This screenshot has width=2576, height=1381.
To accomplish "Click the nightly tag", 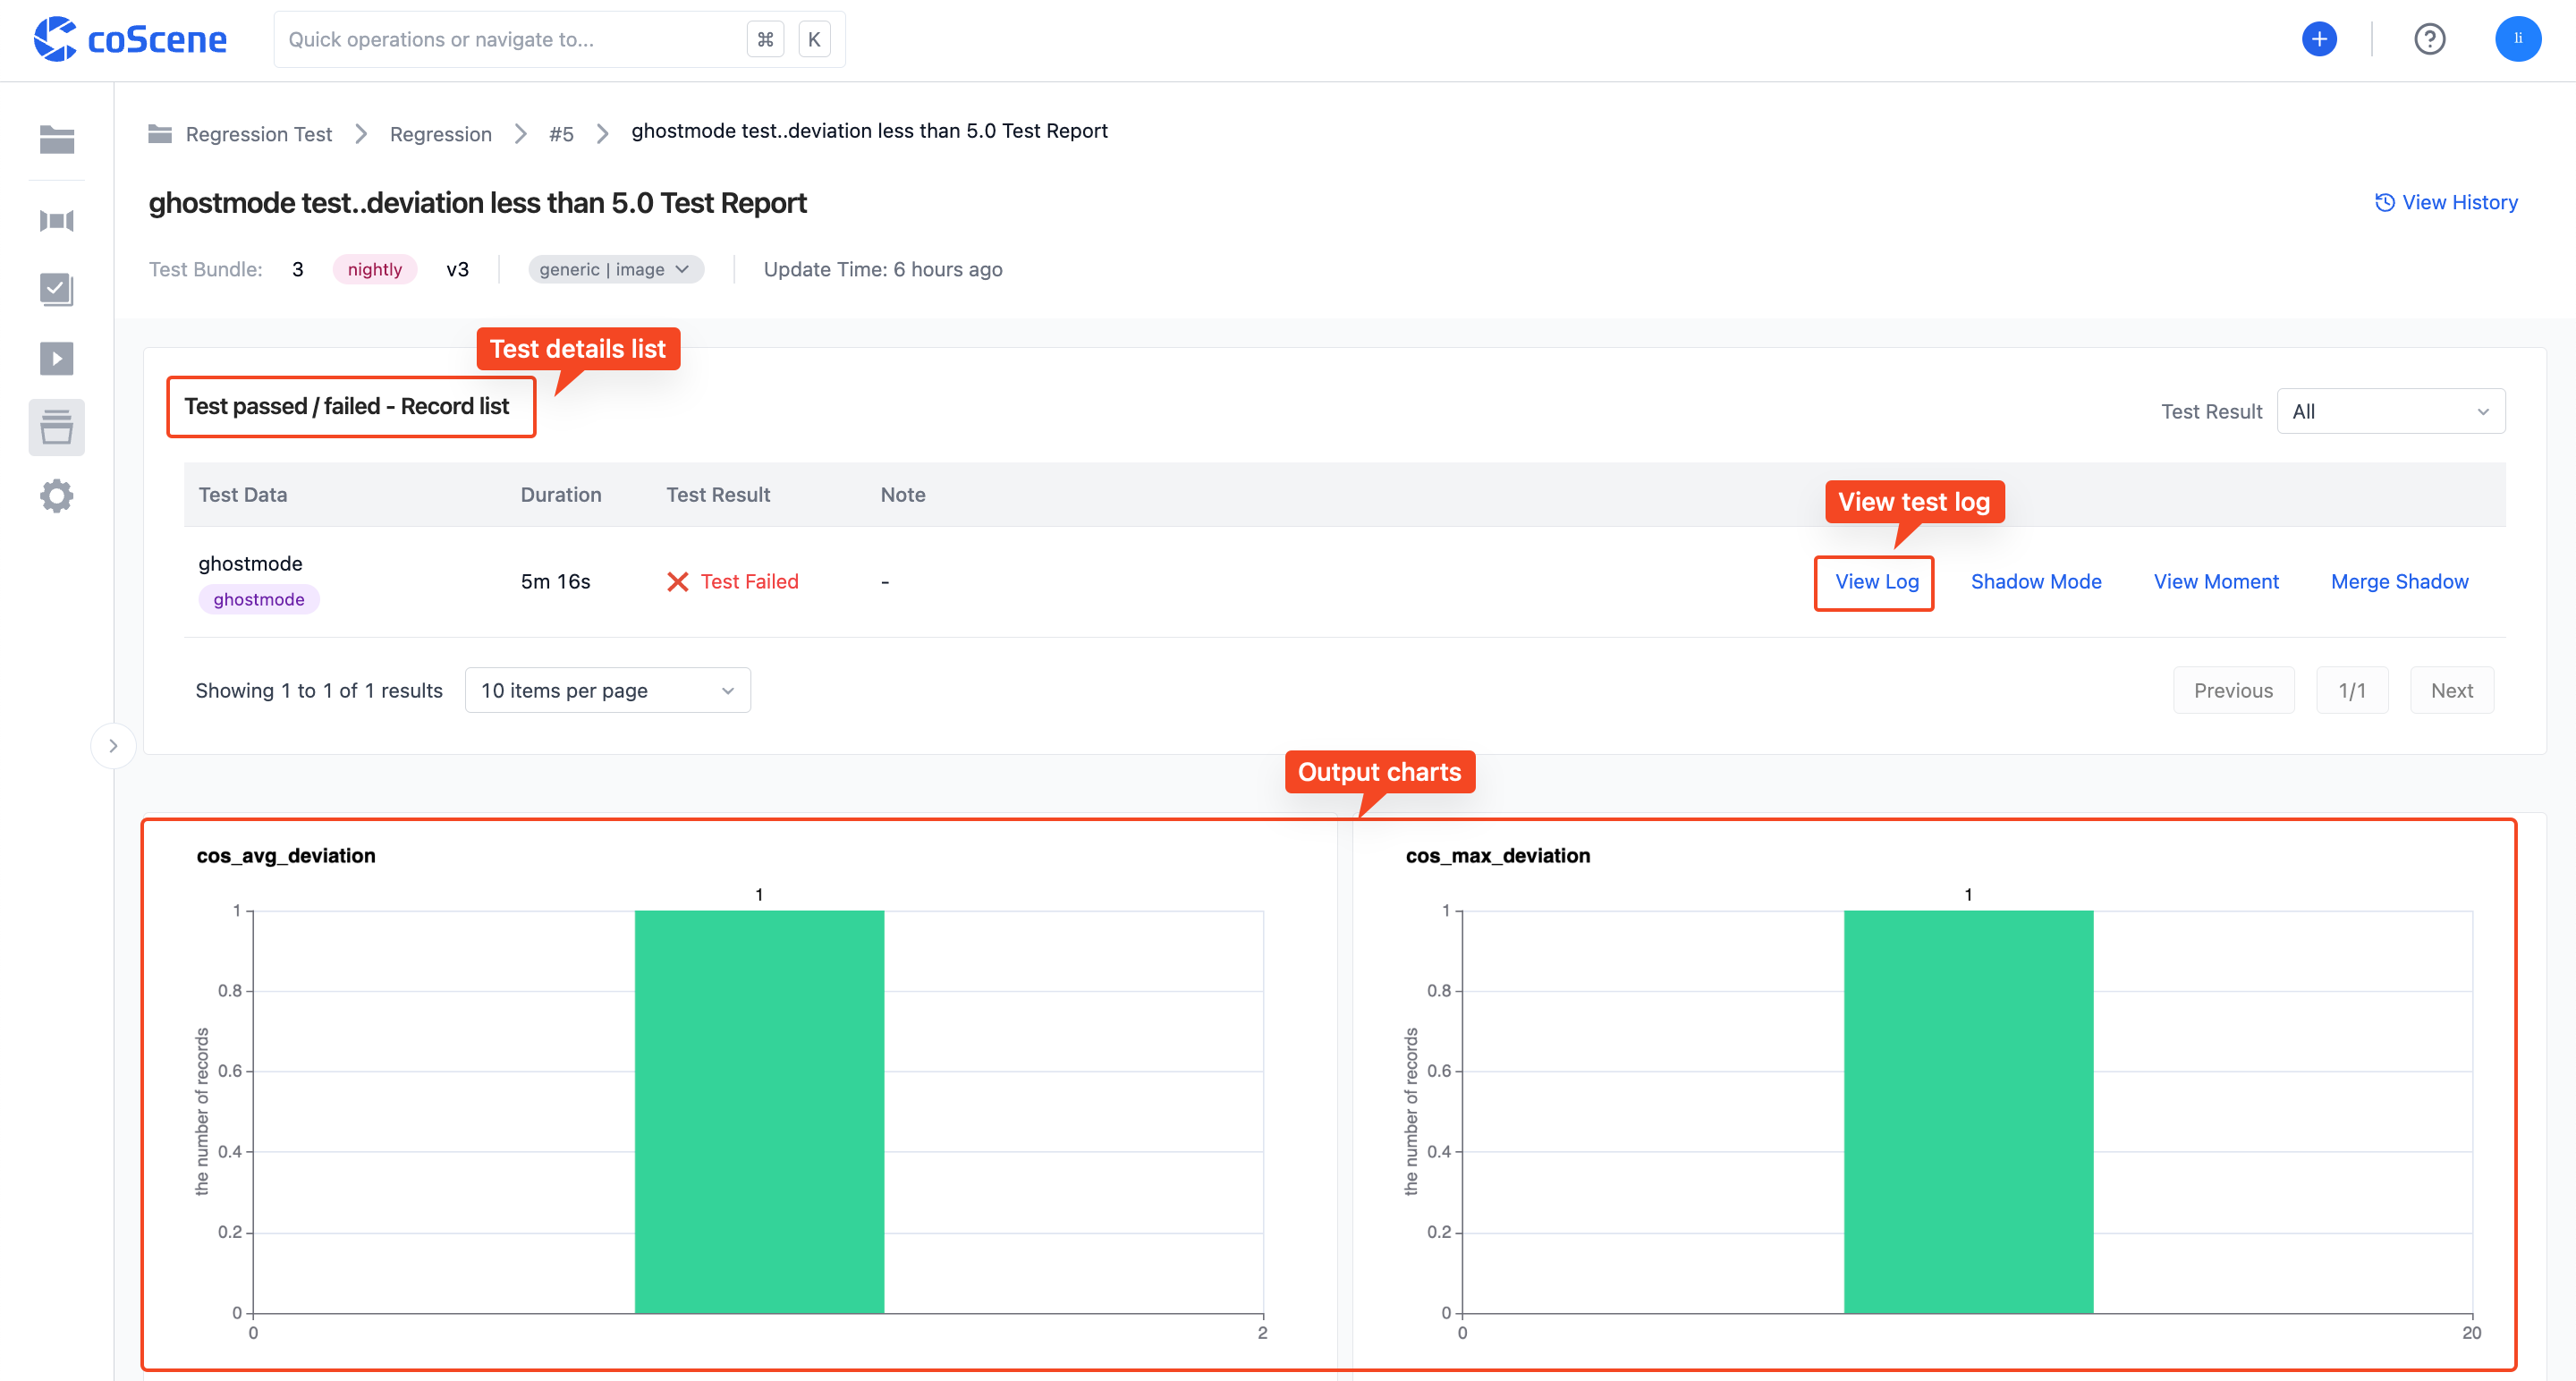I will point(374,269).
